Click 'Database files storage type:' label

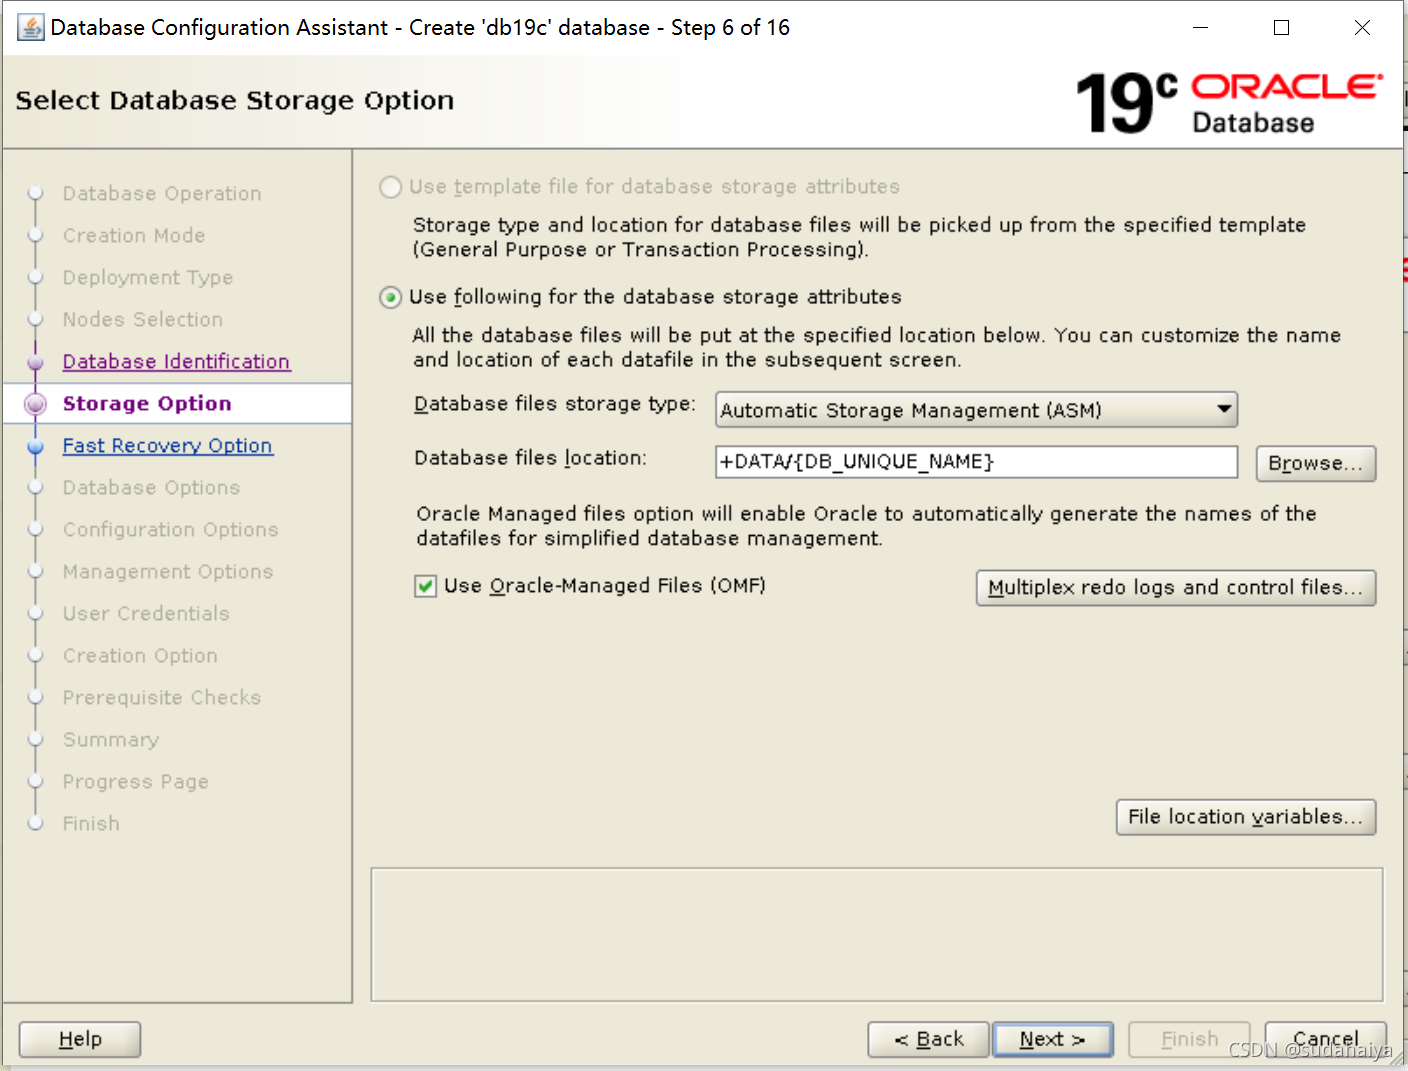click(x=555, y=404)
